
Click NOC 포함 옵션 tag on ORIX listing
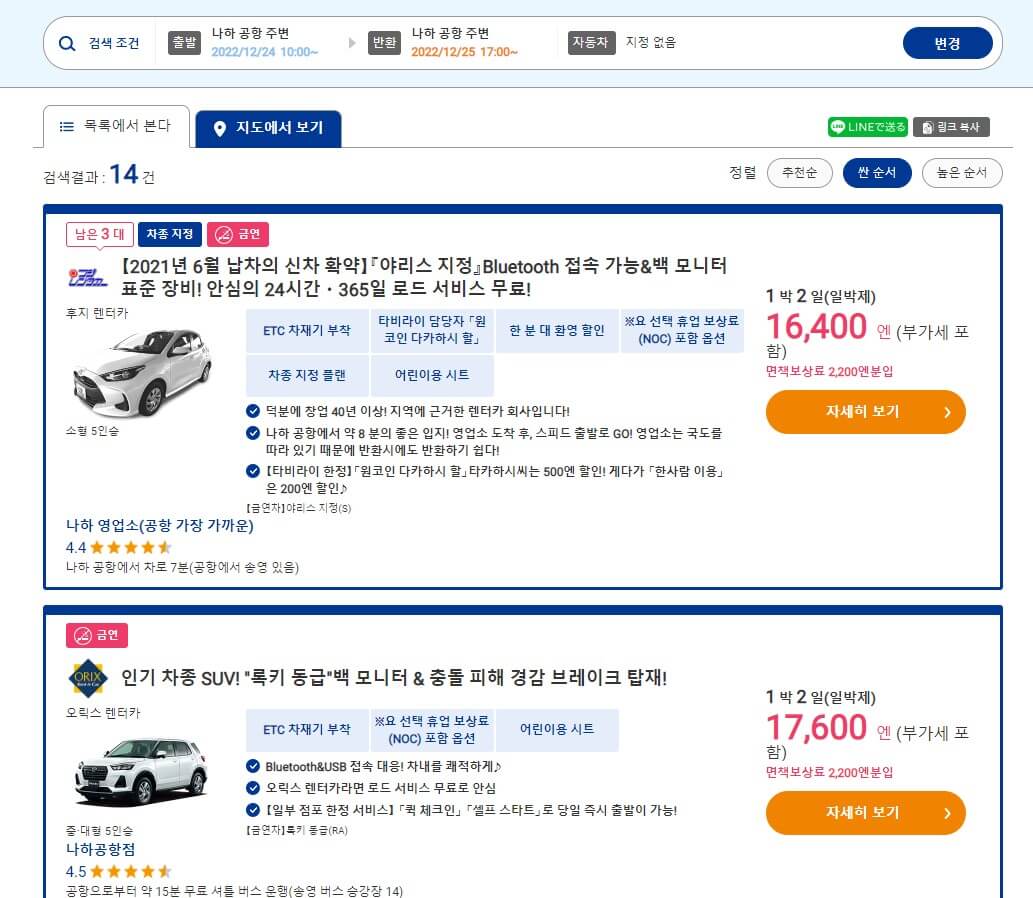tap(432, 730)
